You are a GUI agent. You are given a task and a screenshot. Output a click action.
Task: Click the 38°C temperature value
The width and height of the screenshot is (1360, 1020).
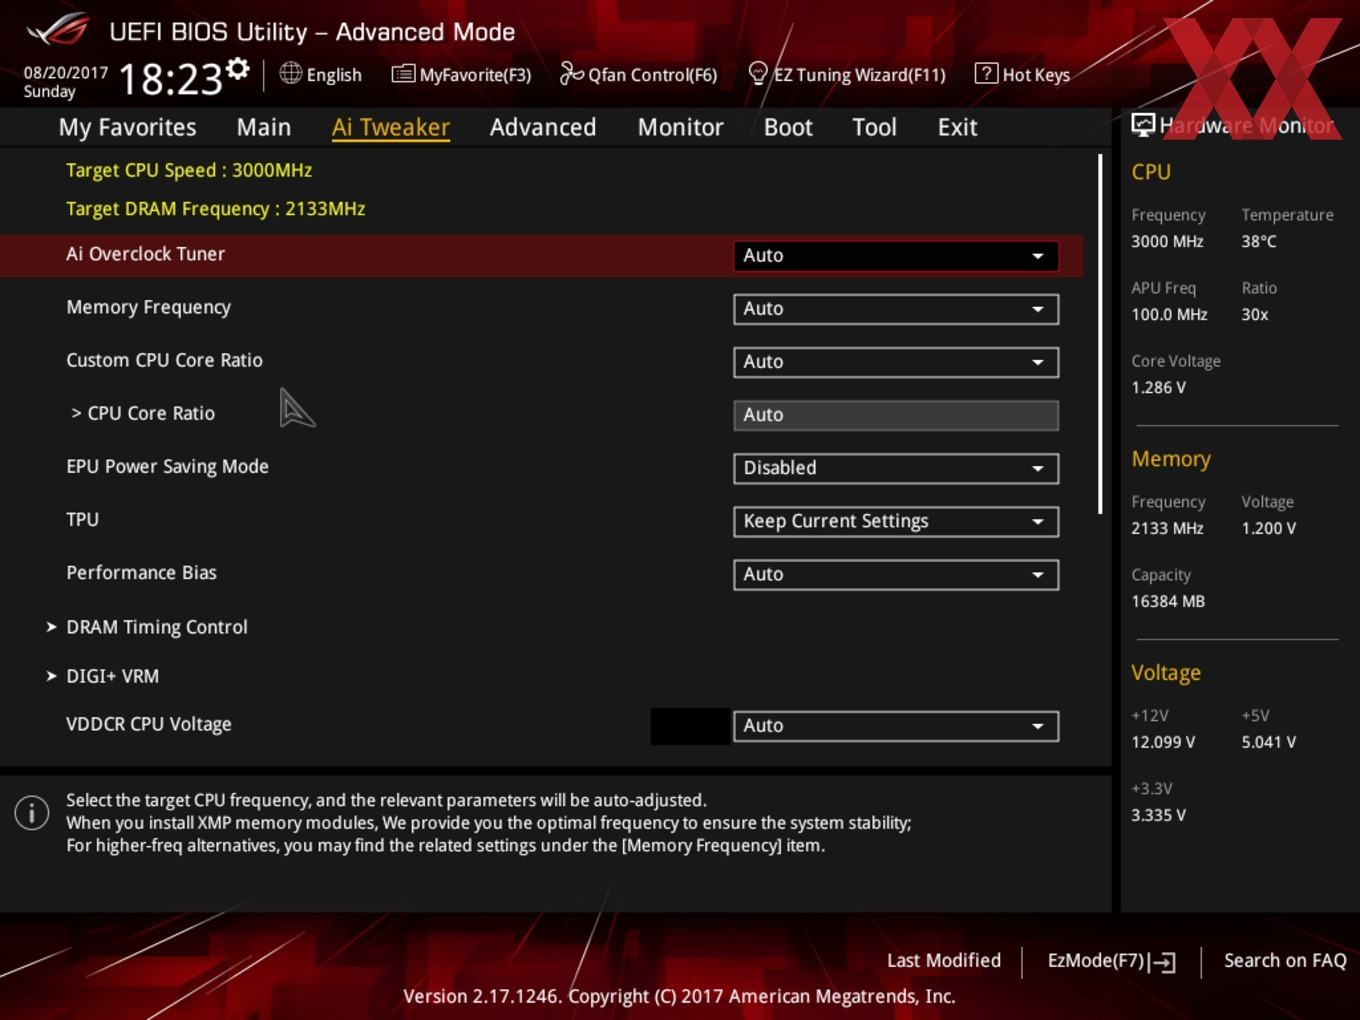(x=1259, y=241)
